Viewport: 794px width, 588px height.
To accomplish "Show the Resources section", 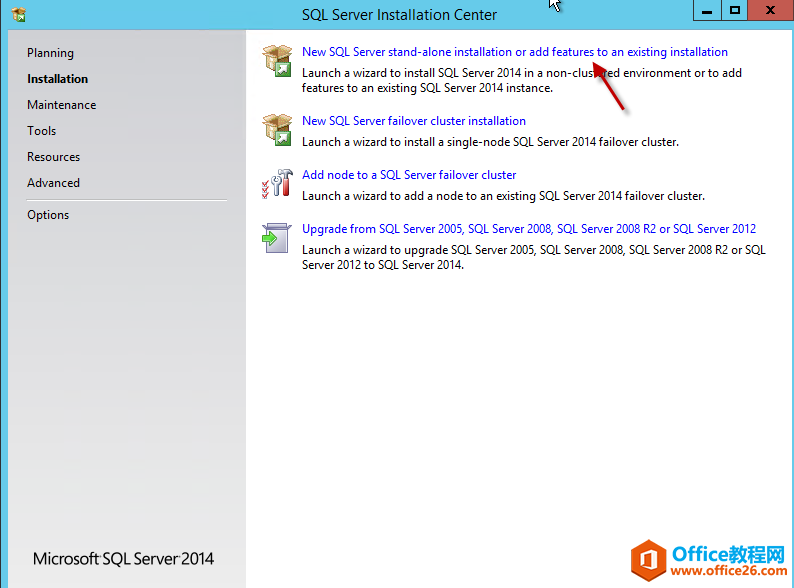I will [54, 157].
